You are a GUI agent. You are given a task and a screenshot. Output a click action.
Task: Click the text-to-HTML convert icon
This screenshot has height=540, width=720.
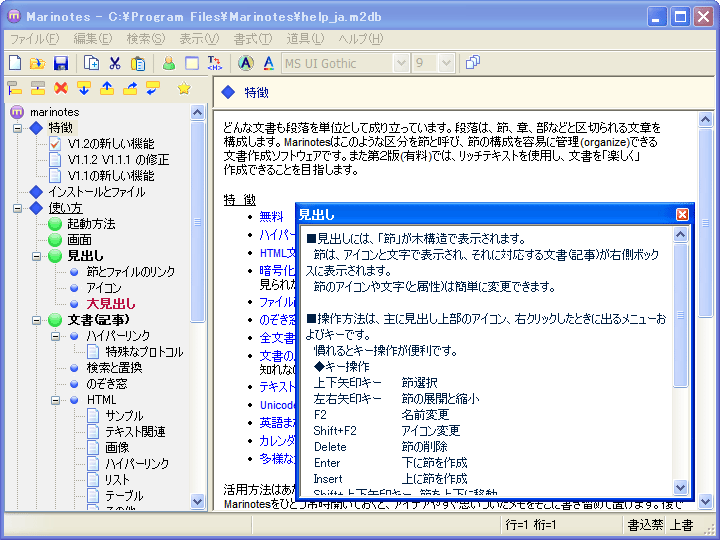click(215, 63)
